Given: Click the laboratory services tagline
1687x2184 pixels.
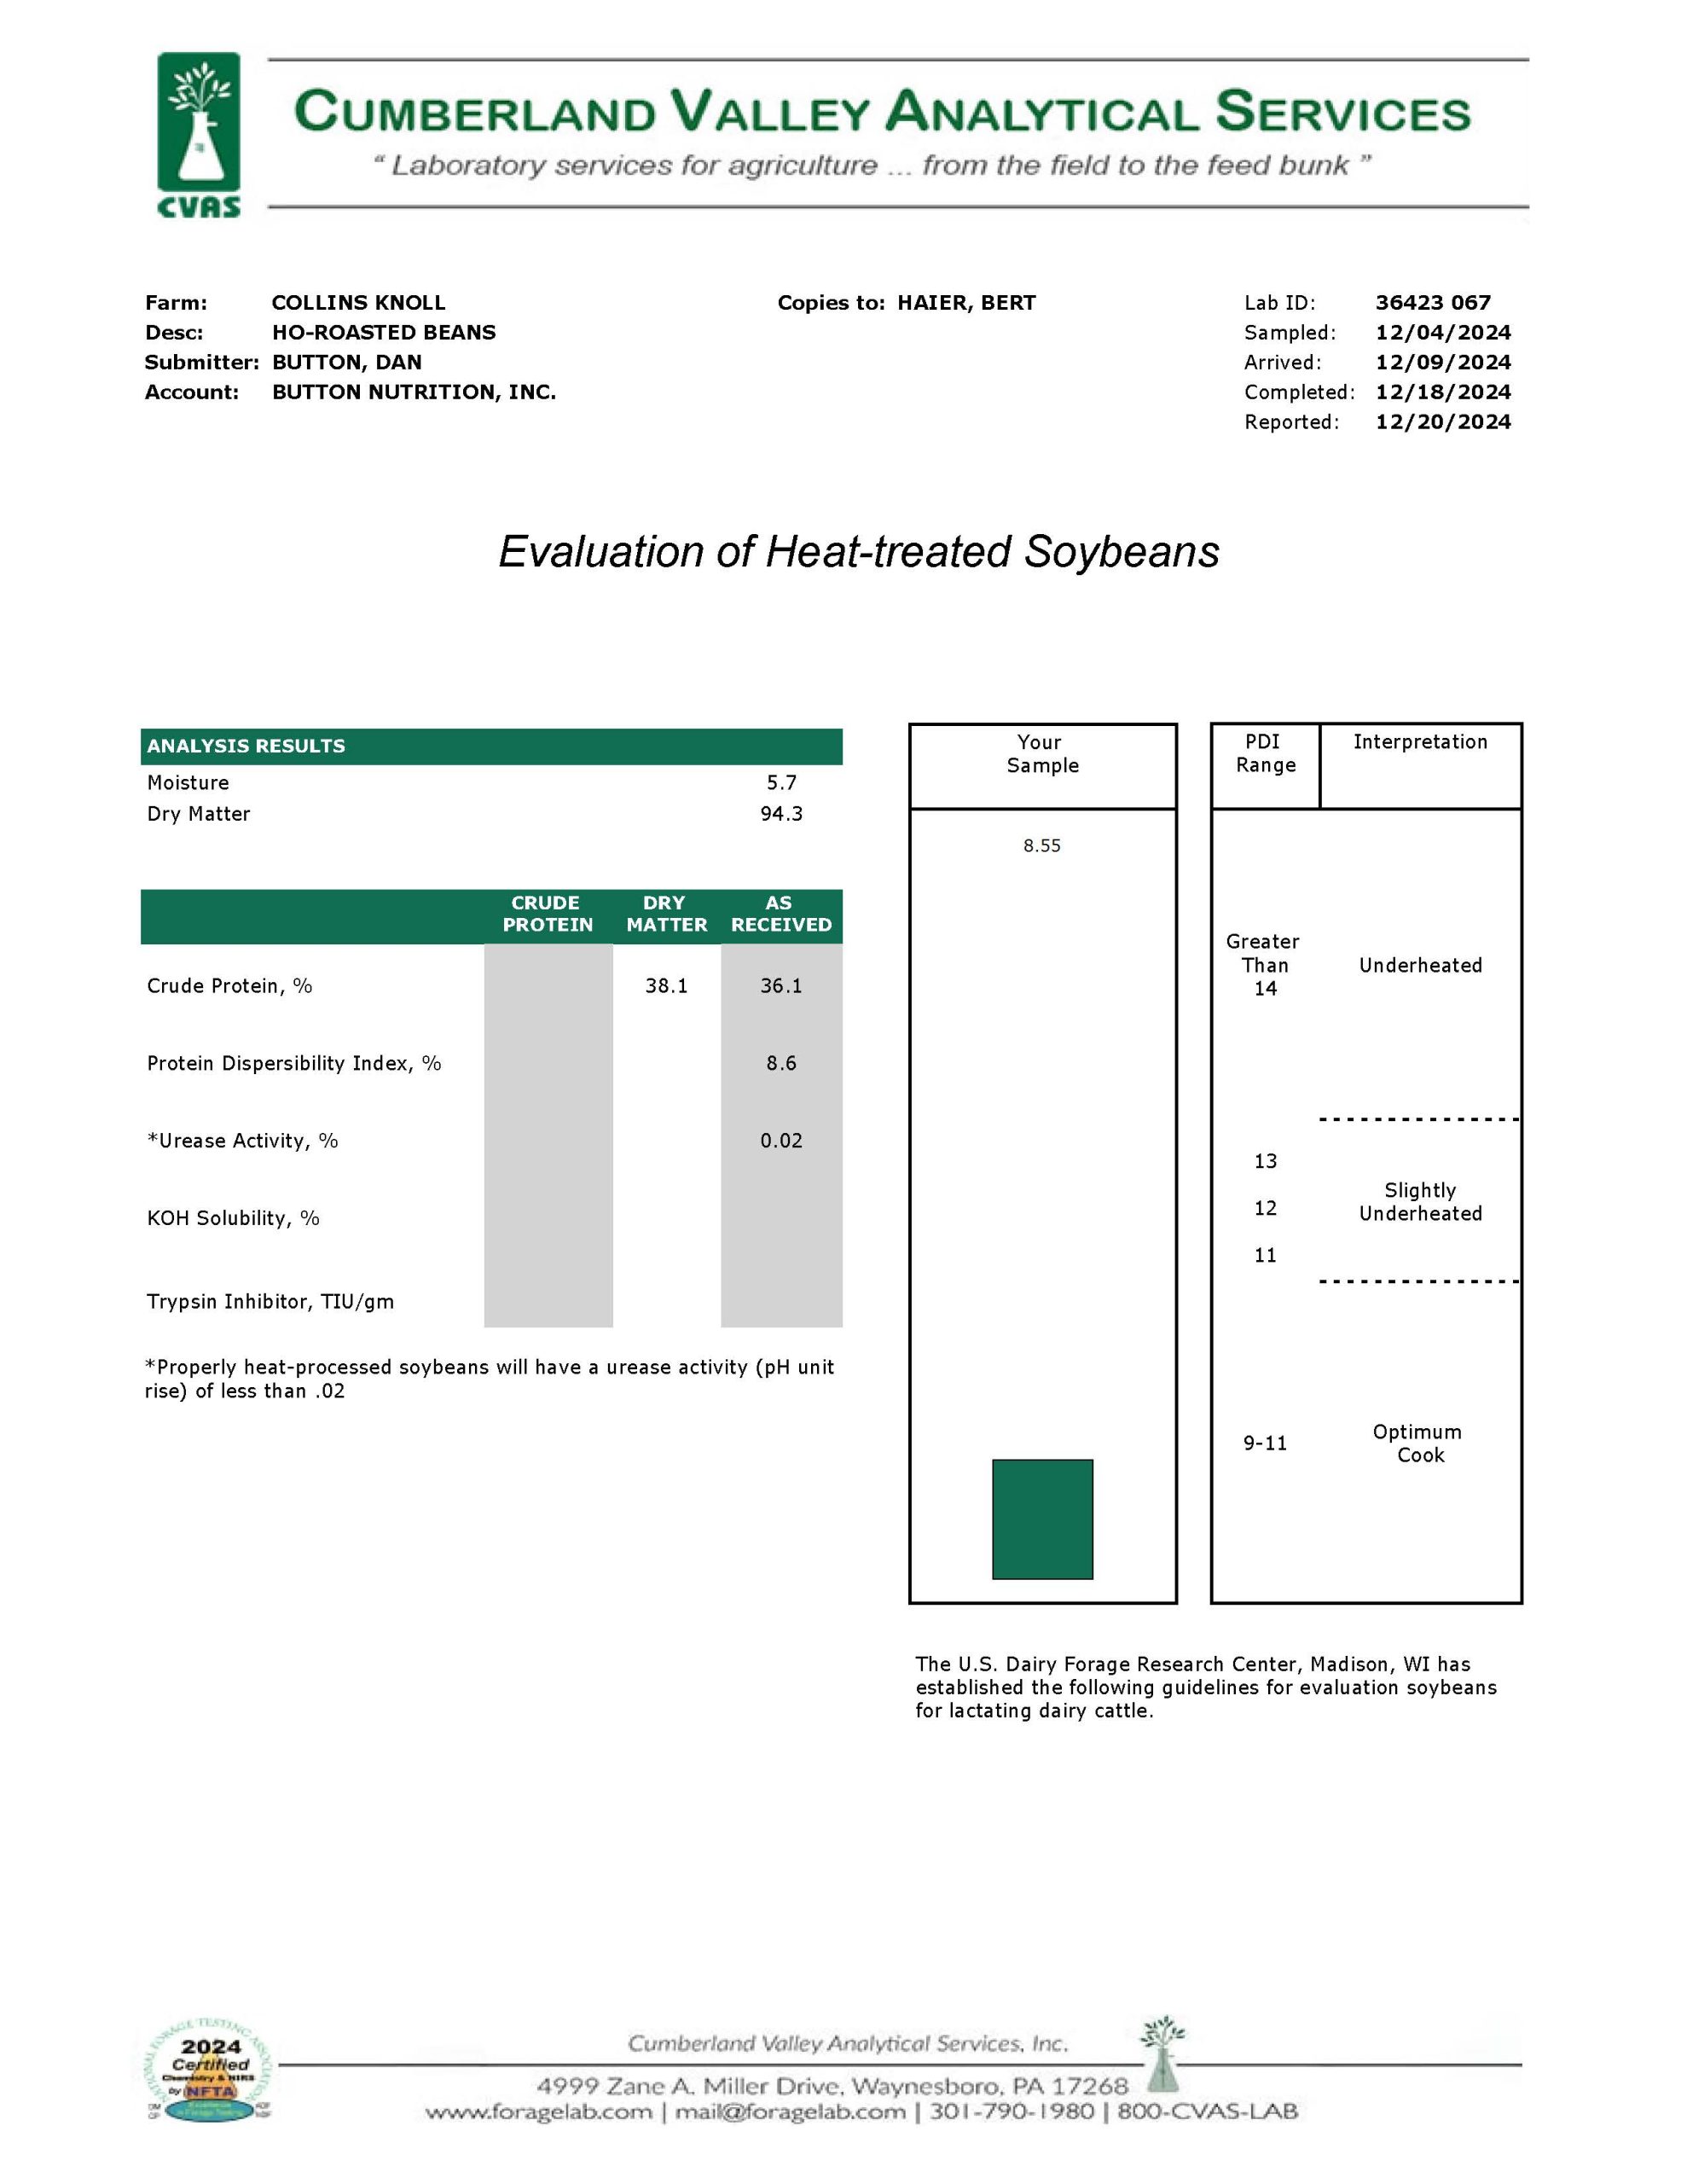Looking at the screenshot, I should (x=871, y=165).
